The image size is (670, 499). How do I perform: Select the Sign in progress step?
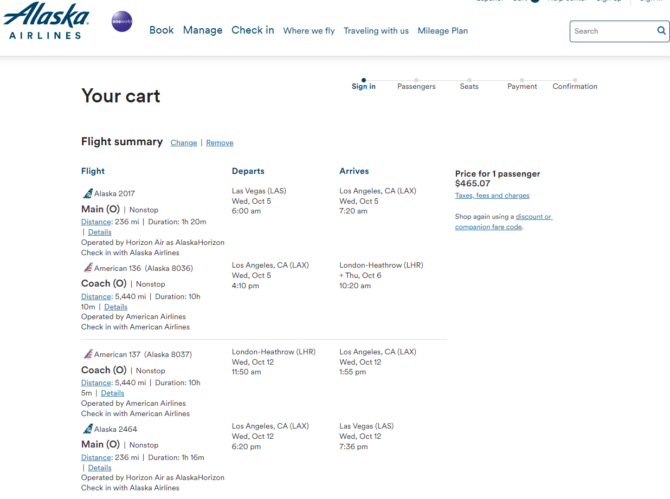(364, 85)
